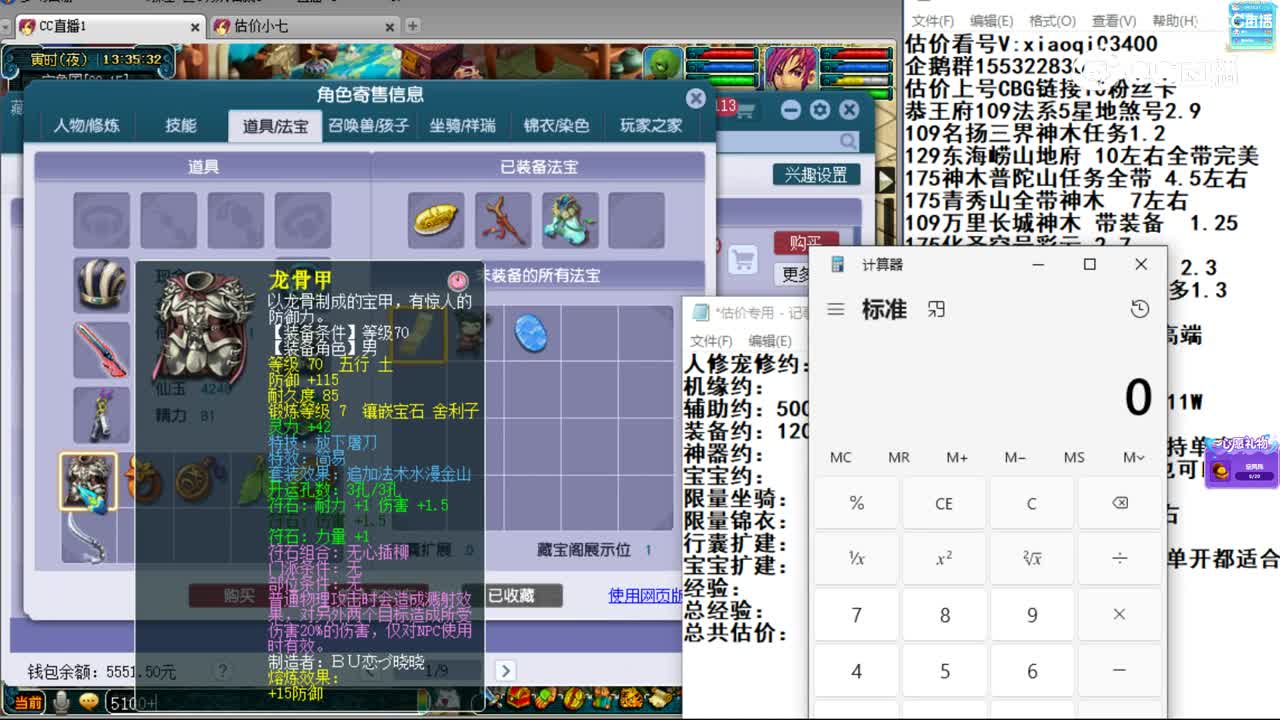This screenshot has width=1280, height=720.
Task: Click the MS memory button
Action: click(x=1074, y=457)
